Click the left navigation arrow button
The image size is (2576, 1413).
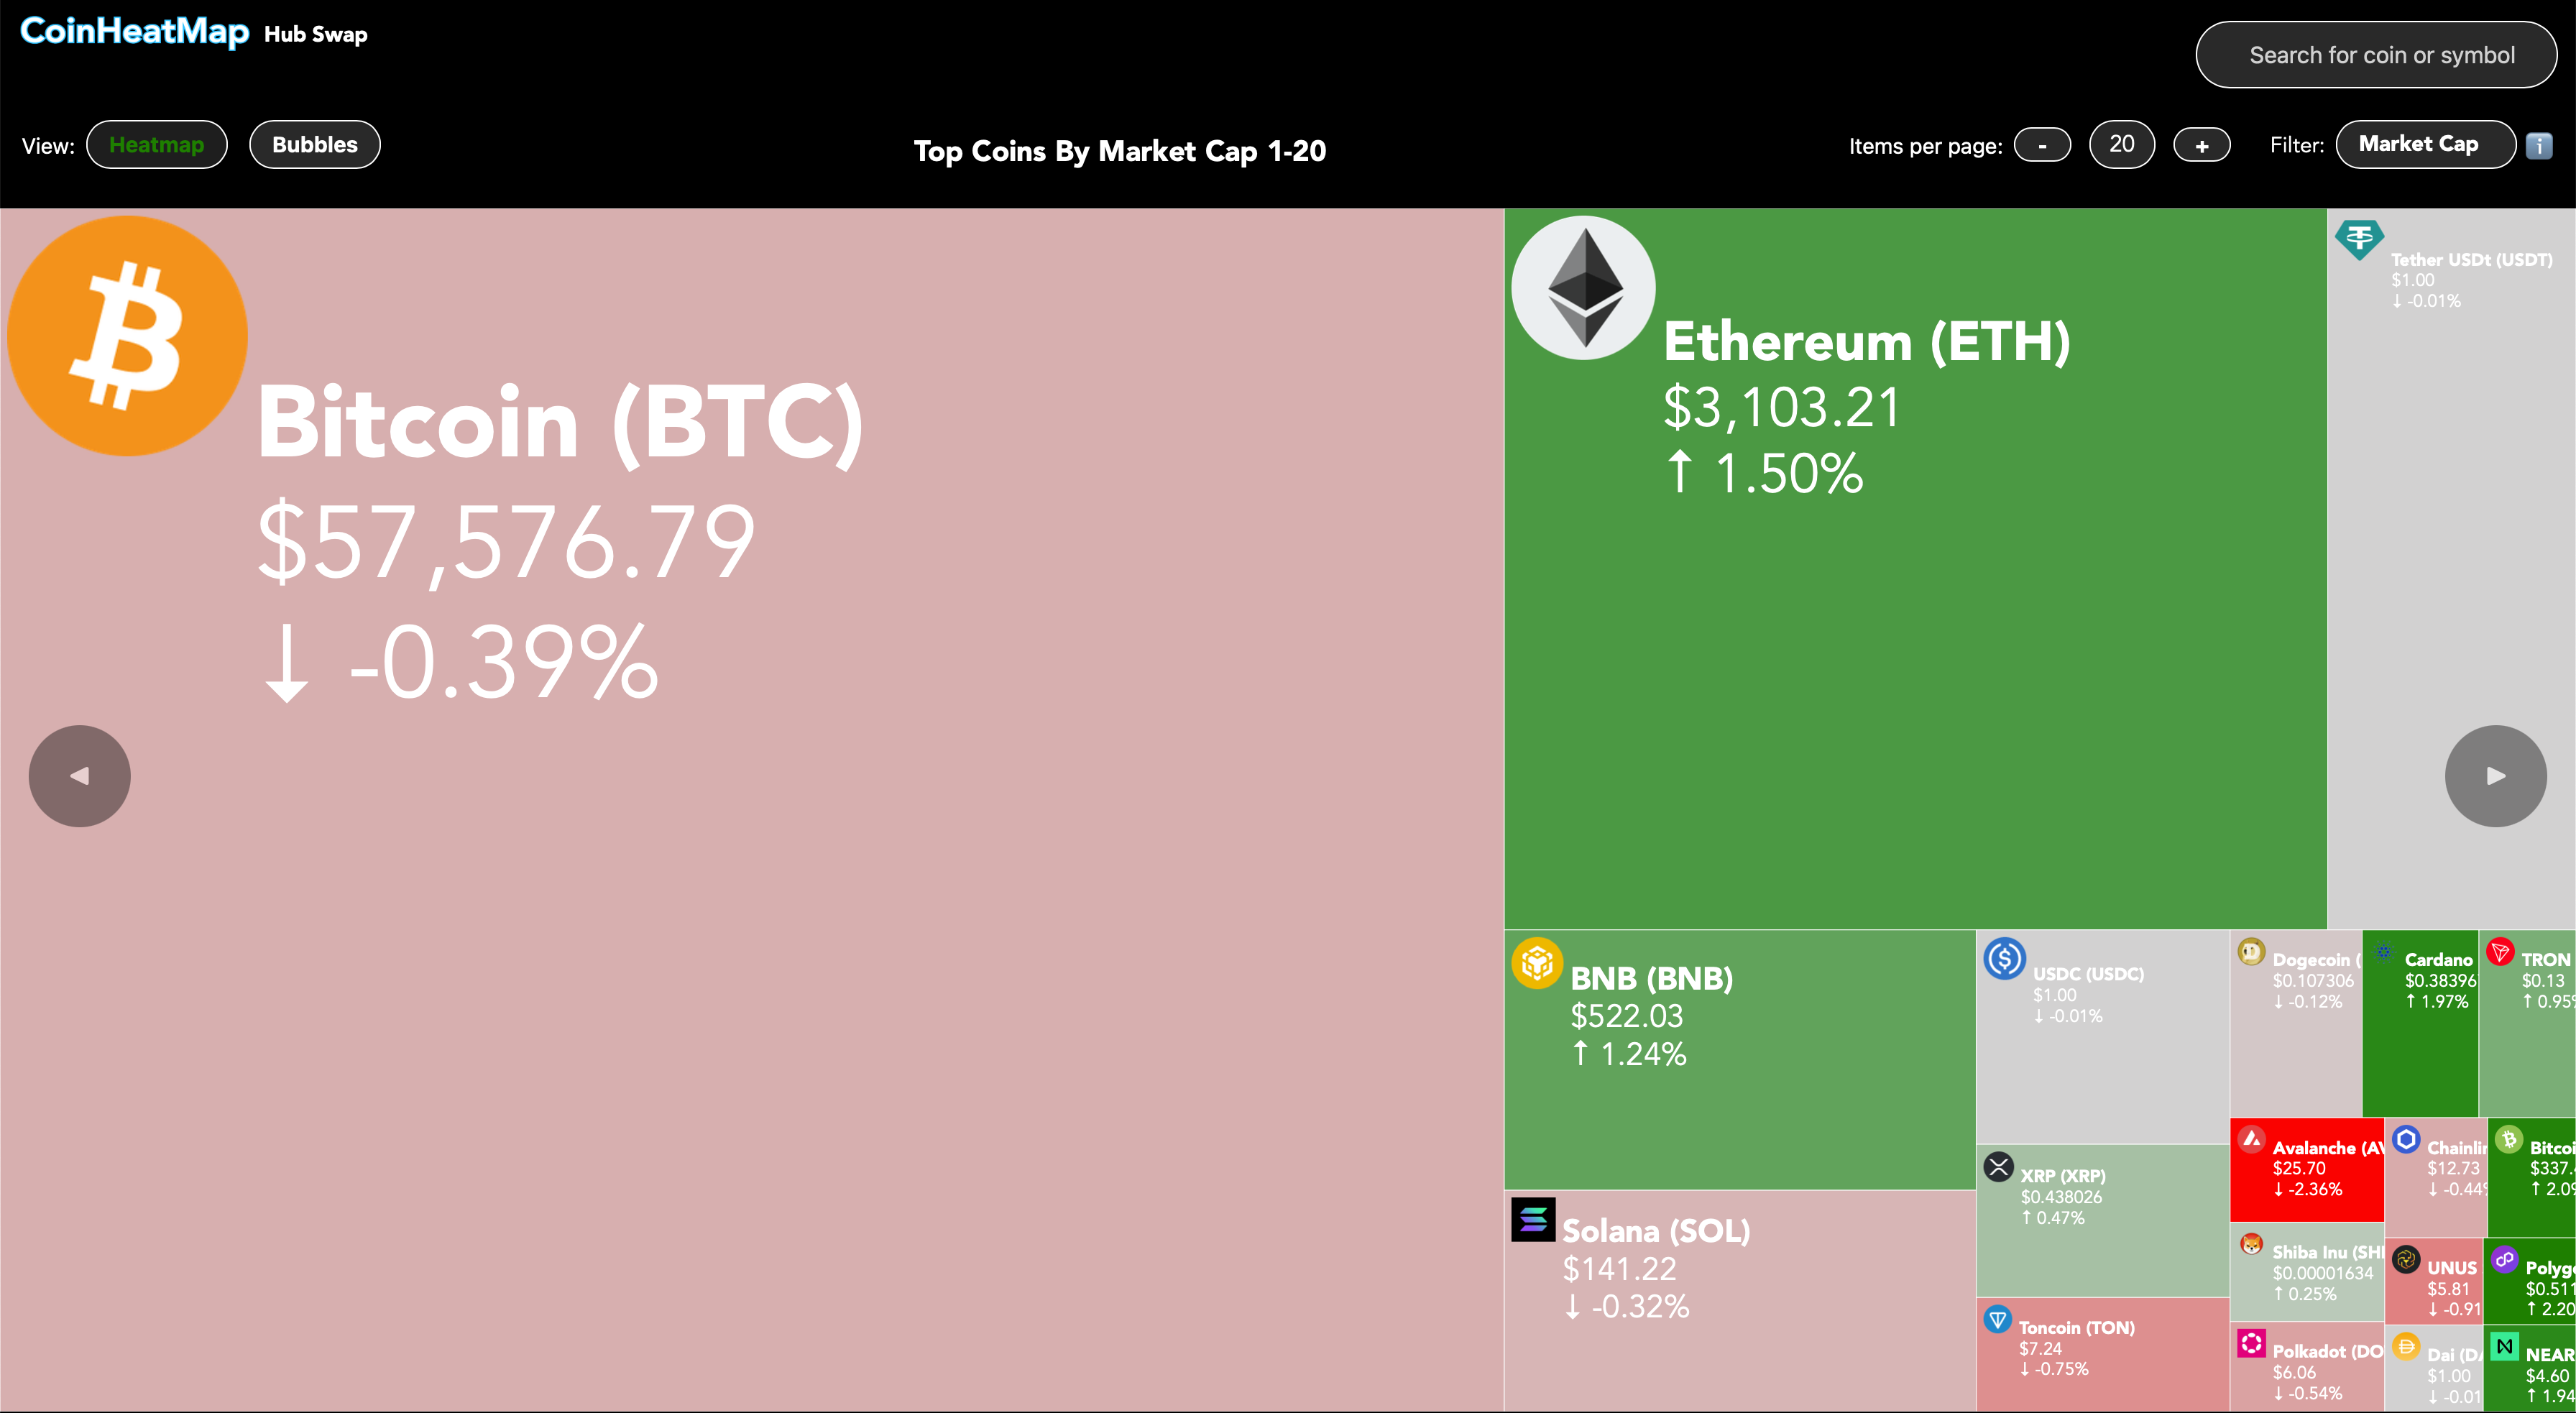coord(80,776)
